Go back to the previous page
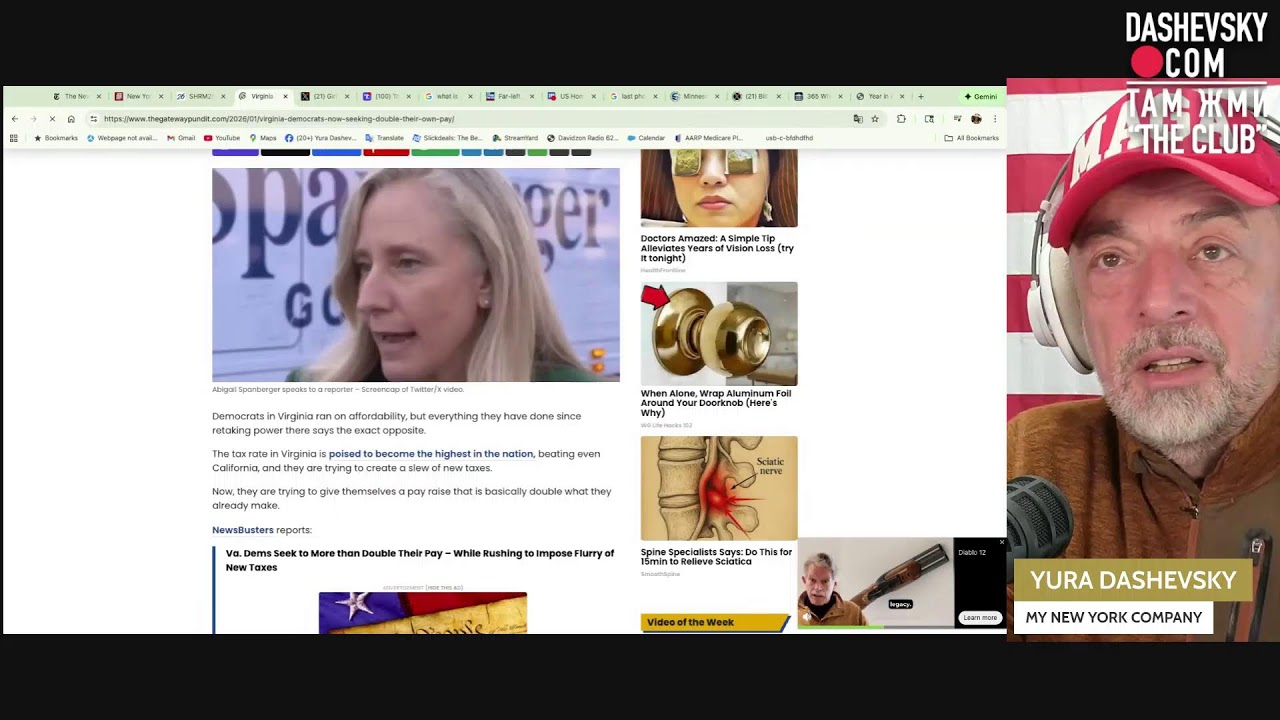The image size is (1280, 720). click(x=14, y=119)
